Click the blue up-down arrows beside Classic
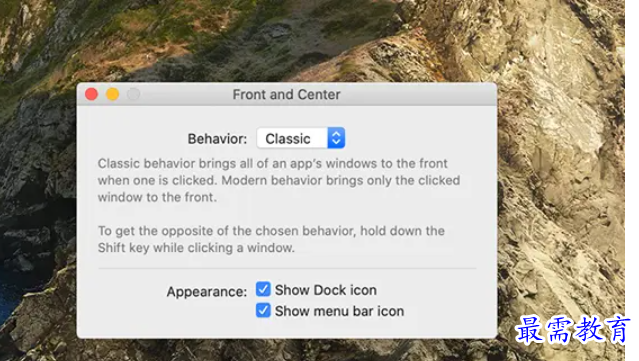 (x=336, y=138)
